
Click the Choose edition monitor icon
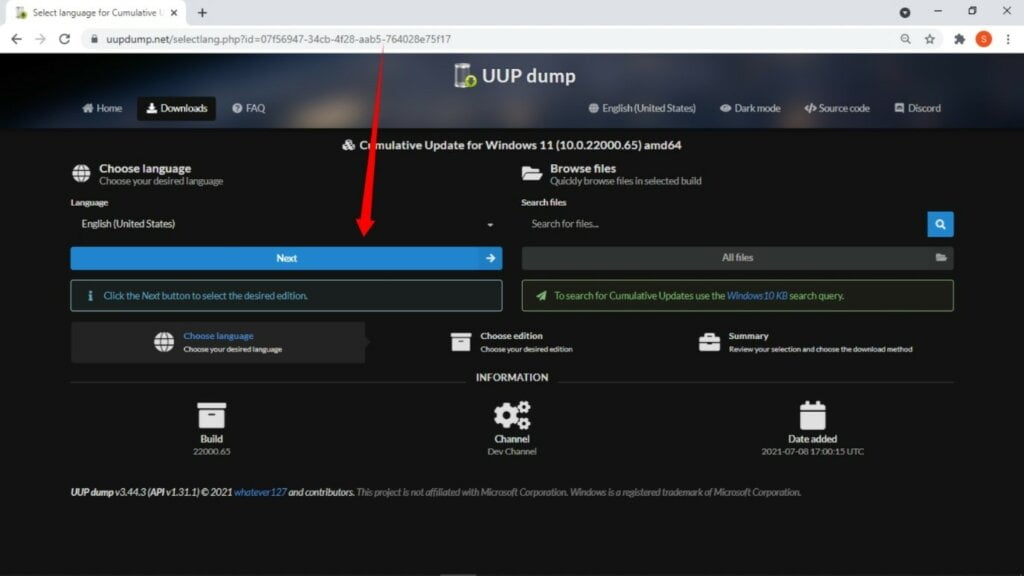(x=462, y=341)
